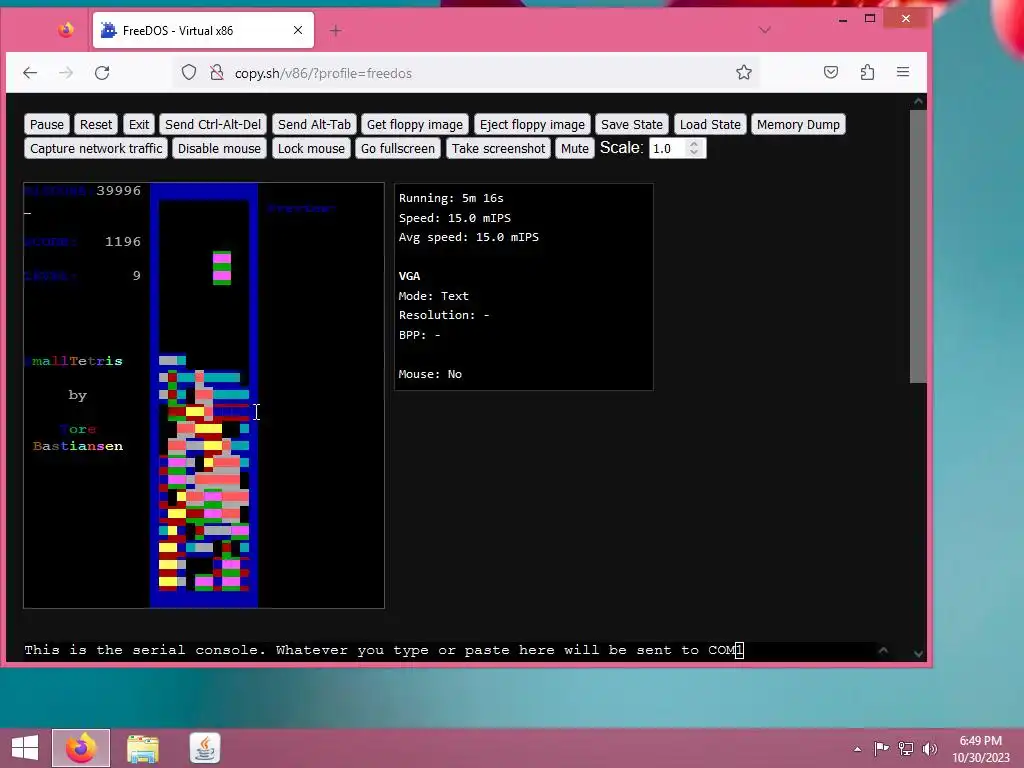The height and width of the screenshot is (768, 1024).
Task: Send Ctrl-Alt-Del to the emulator
Action: (213, 124)
